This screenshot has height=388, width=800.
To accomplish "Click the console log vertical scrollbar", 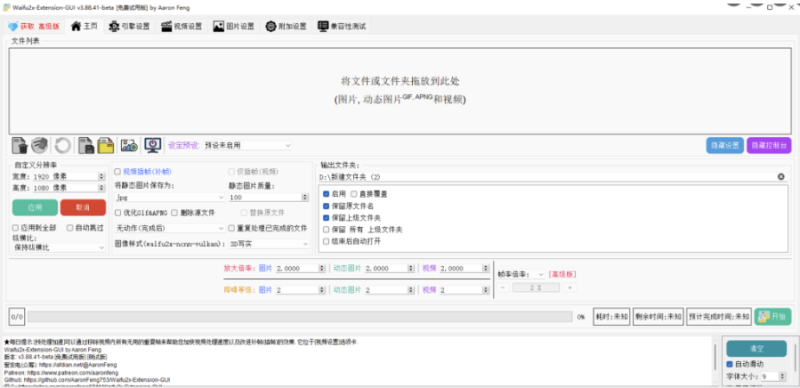I will (714, 361).
